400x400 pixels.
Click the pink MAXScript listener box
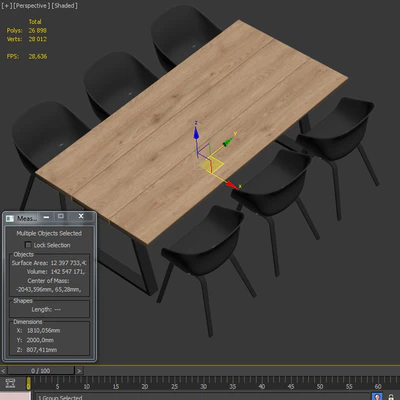coord(15,396)
